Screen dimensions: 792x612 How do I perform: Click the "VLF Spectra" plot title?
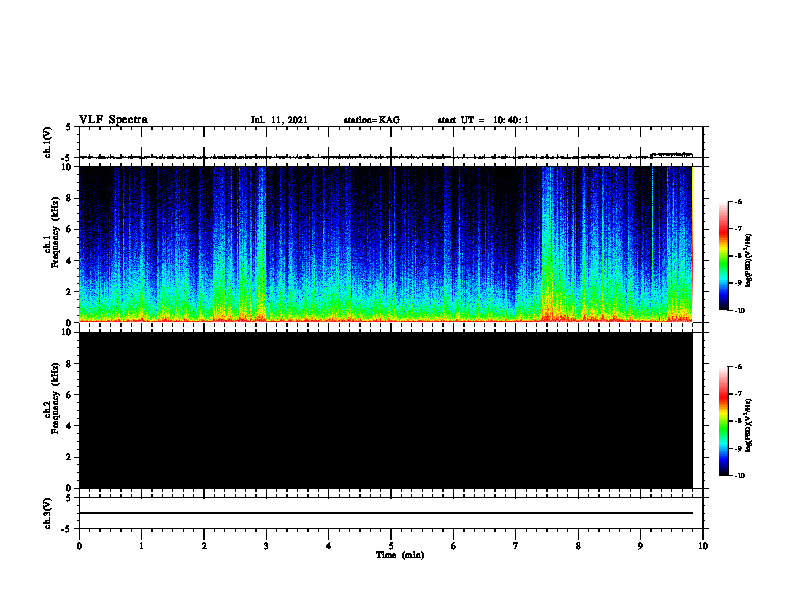(x=113, y=120)
